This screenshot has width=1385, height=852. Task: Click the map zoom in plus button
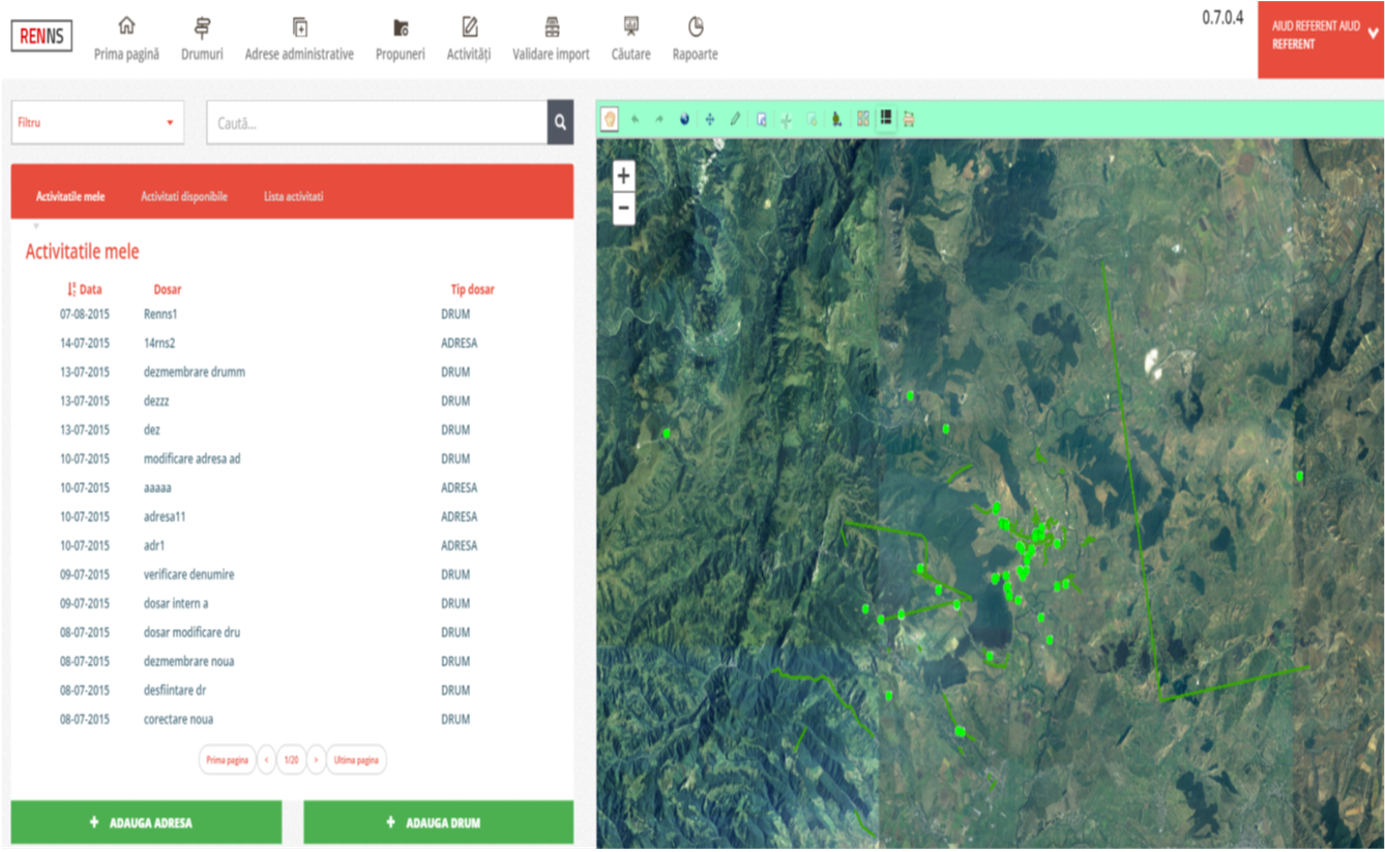click(x=623, y=176)
